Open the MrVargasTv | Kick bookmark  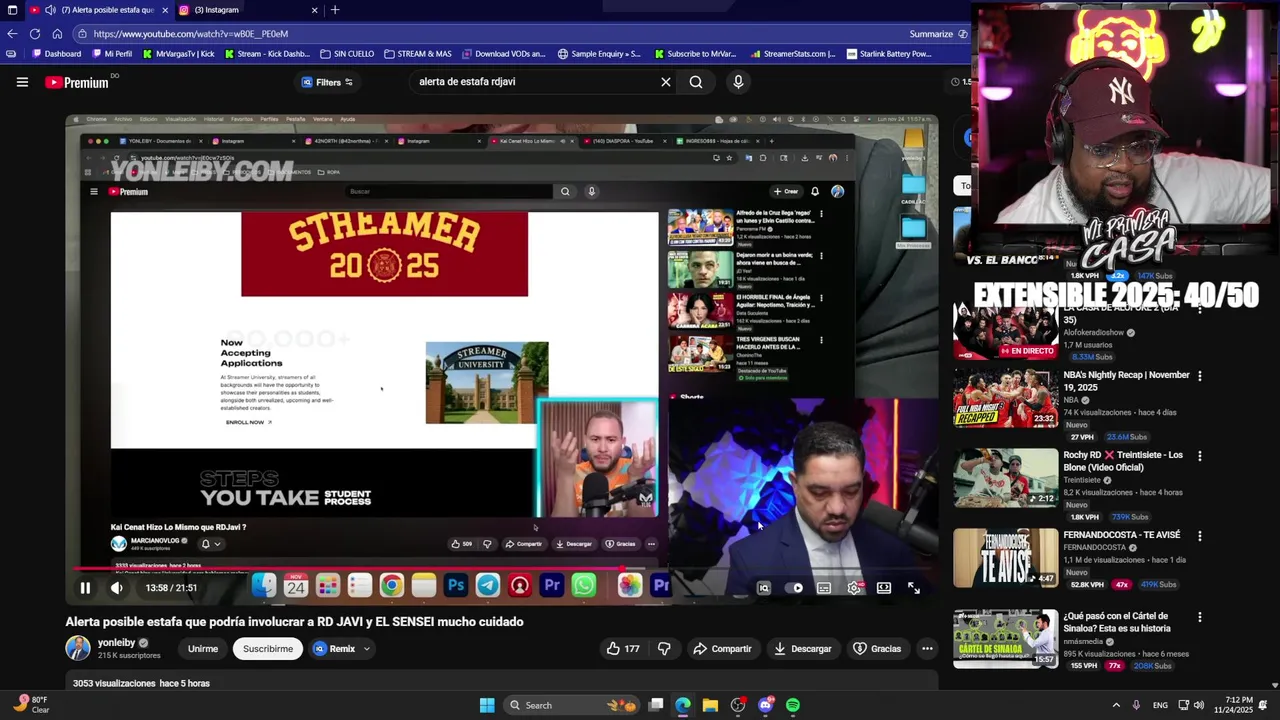click(178, 54)
